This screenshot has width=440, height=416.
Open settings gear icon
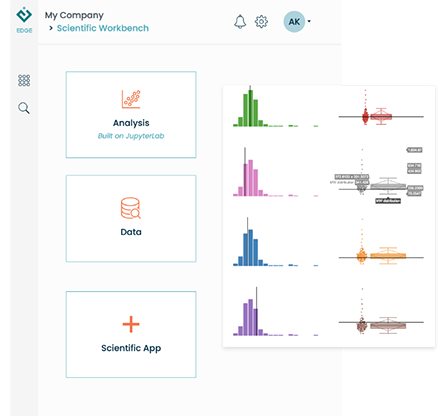click(x=261, y=22)
